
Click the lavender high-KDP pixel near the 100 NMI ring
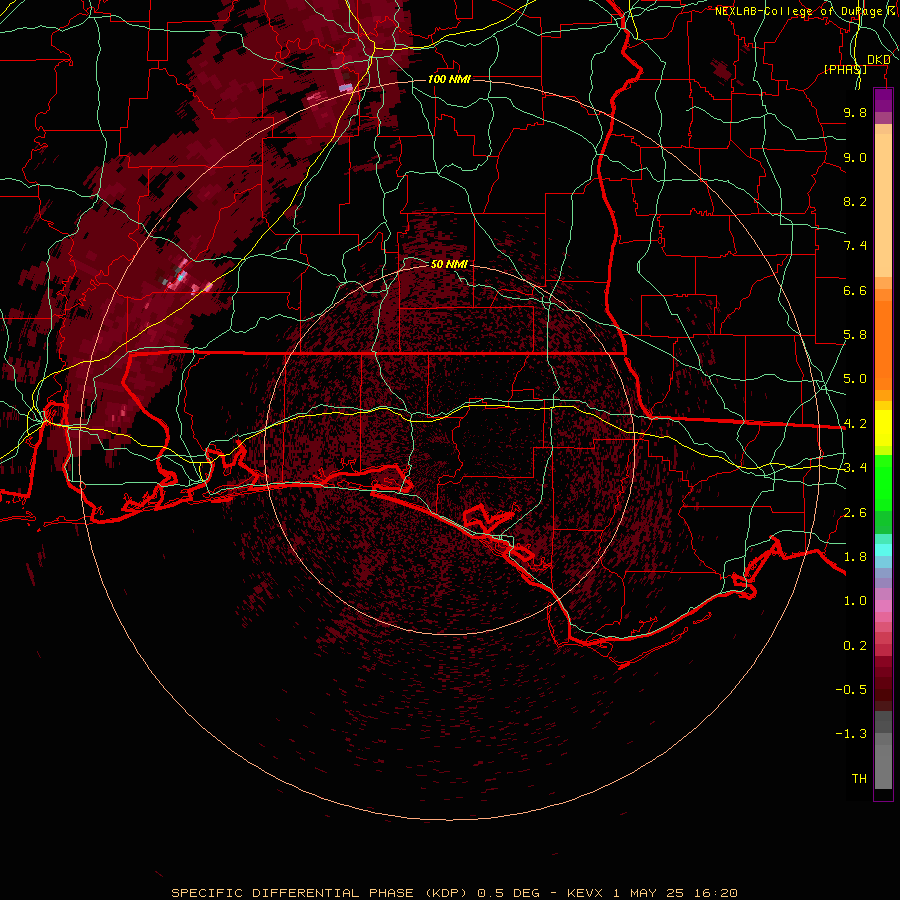click(346, 87)
